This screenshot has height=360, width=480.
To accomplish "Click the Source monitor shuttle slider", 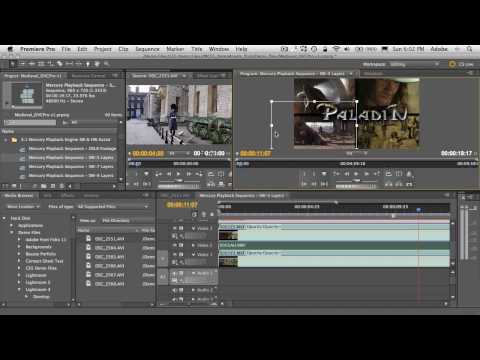I will 178,180.
